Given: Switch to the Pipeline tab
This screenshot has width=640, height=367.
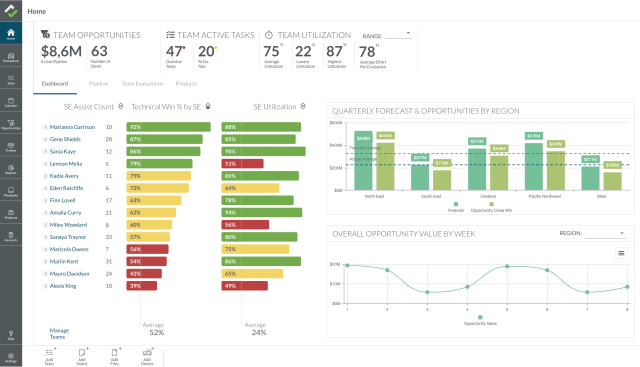Looking at the screenshot, I should (98, 84).
